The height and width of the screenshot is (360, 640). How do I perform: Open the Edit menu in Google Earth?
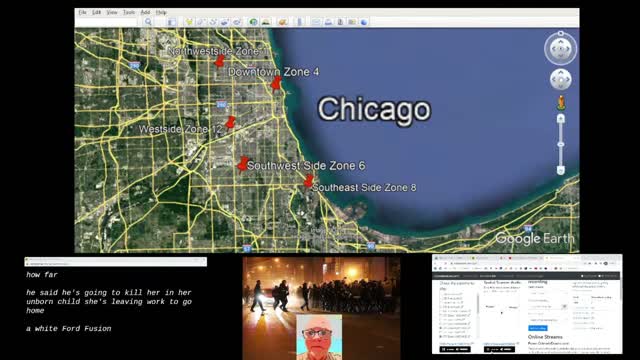(x=96, y=12)
